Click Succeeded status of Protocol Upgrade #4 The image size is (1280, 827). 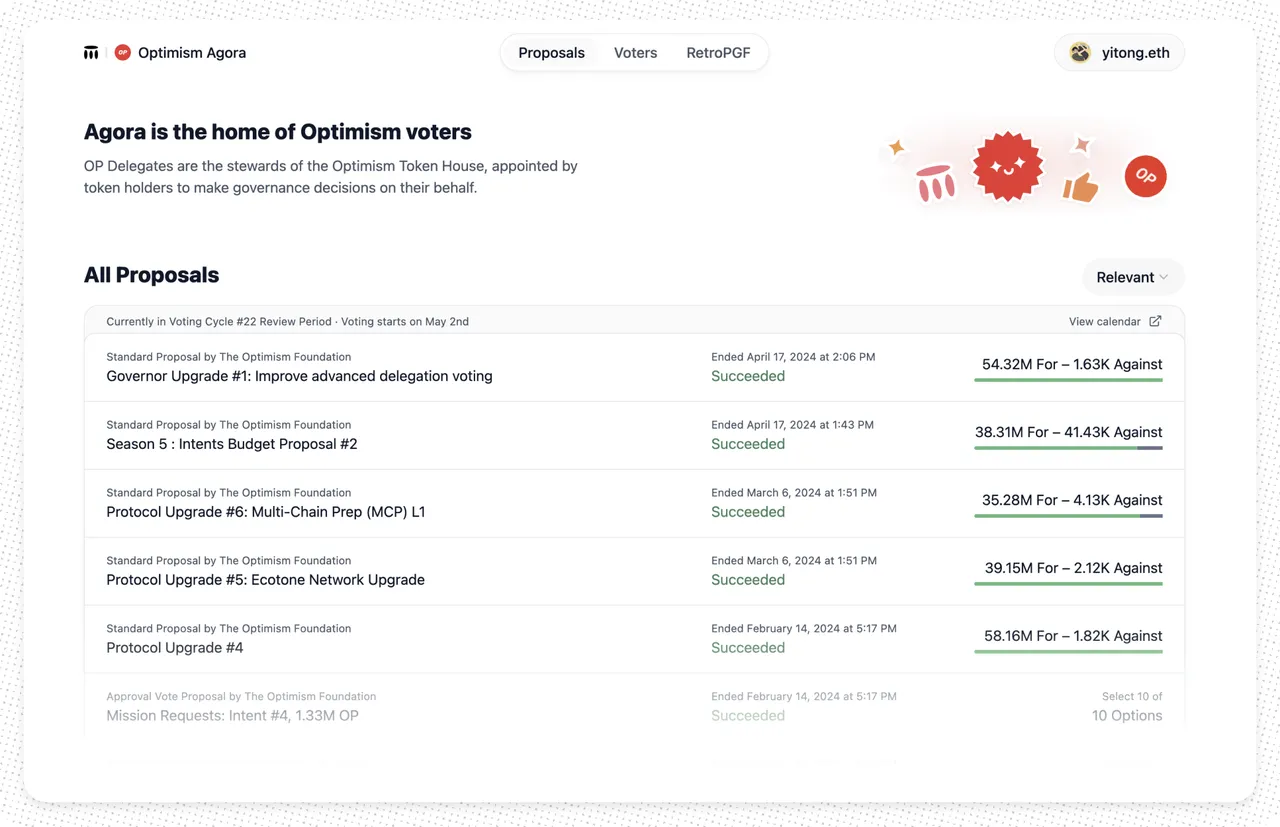[748, 648]
